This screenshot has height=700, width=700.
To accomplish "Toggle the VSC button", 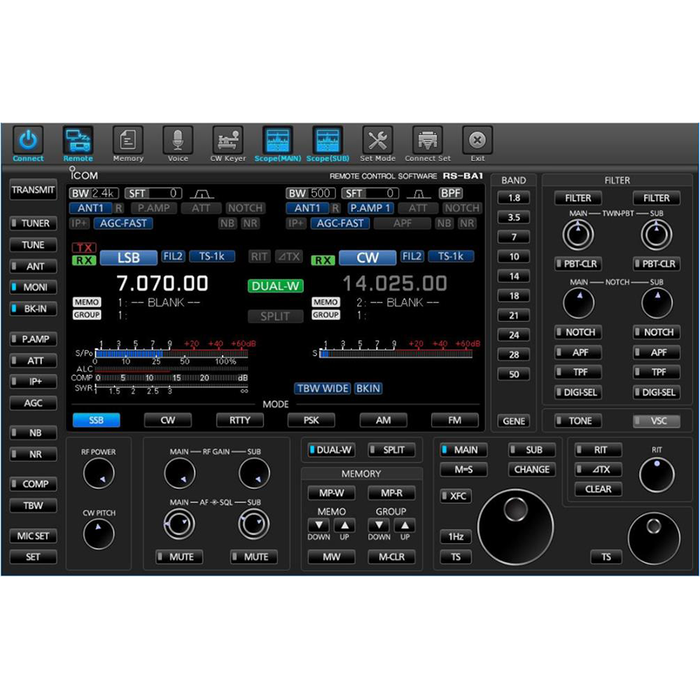I will tap(657, 421).
